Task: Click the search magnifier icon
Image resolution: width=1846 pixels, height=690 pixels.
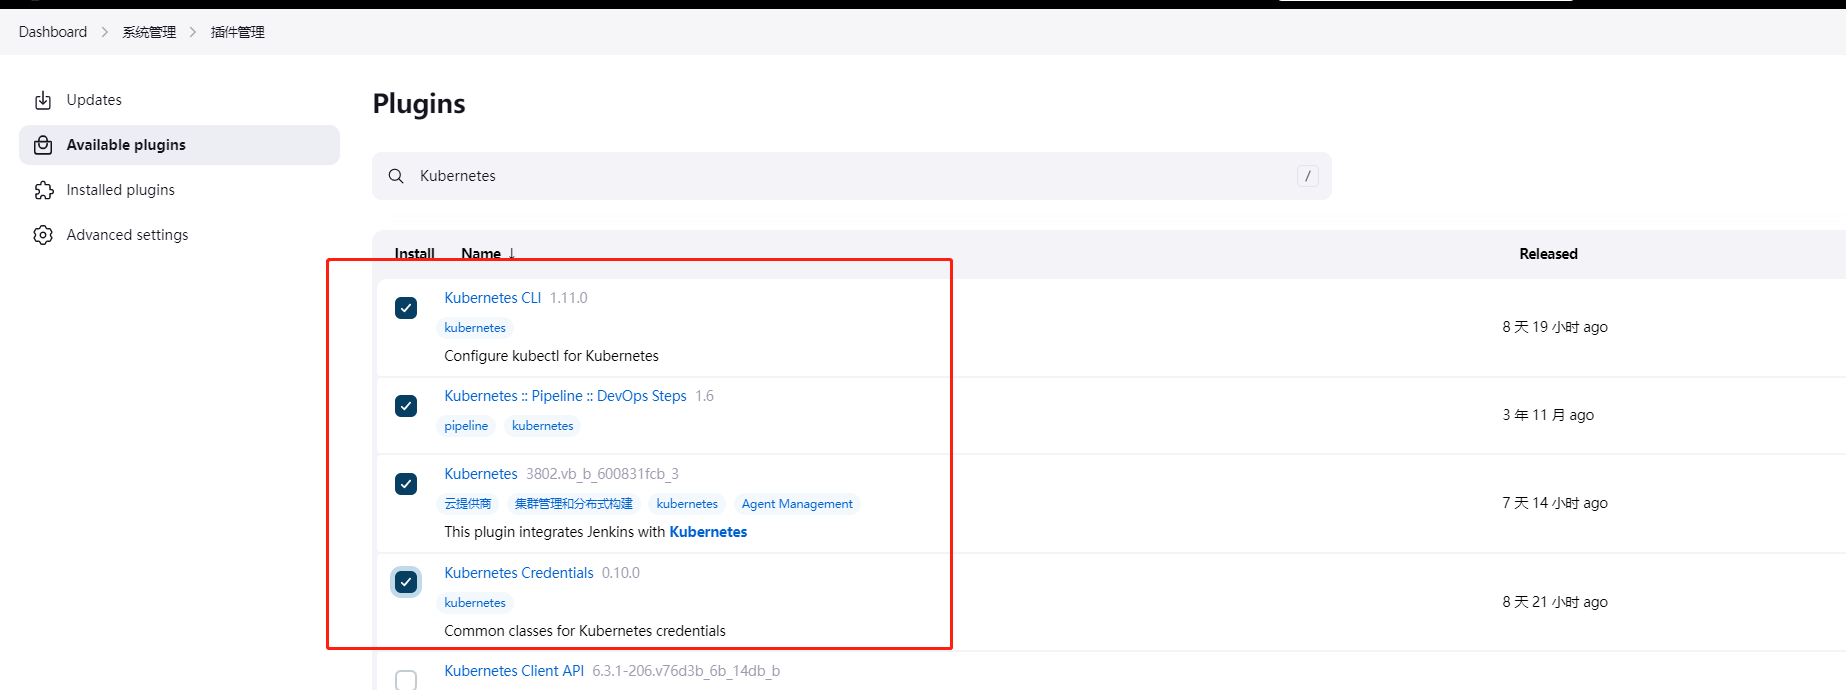Action: [x=396, y=176]
